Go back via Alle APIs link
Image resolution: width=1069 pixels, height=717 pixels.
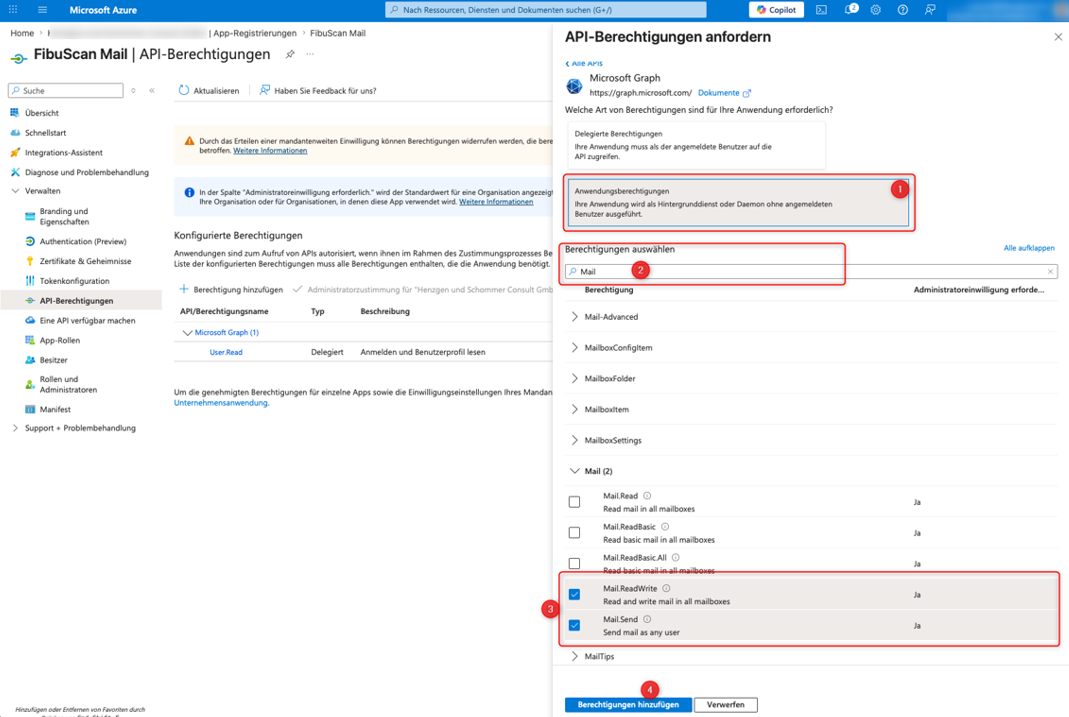(584, 63)
